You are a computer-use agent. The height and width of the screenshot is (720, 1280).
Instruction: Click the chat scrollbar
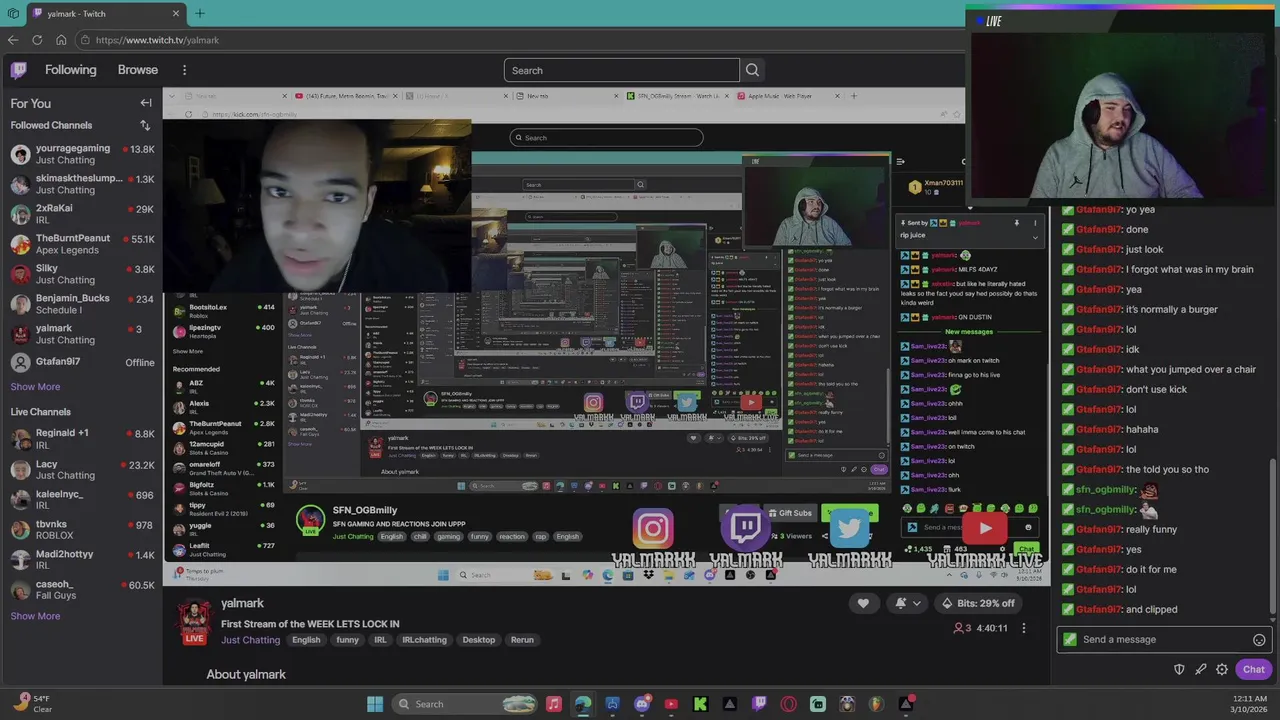1273,535
